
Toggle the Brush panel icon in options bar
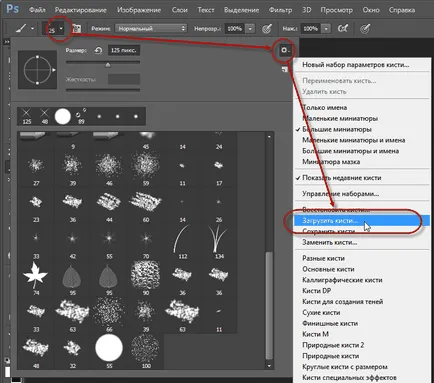click(77, 29)
